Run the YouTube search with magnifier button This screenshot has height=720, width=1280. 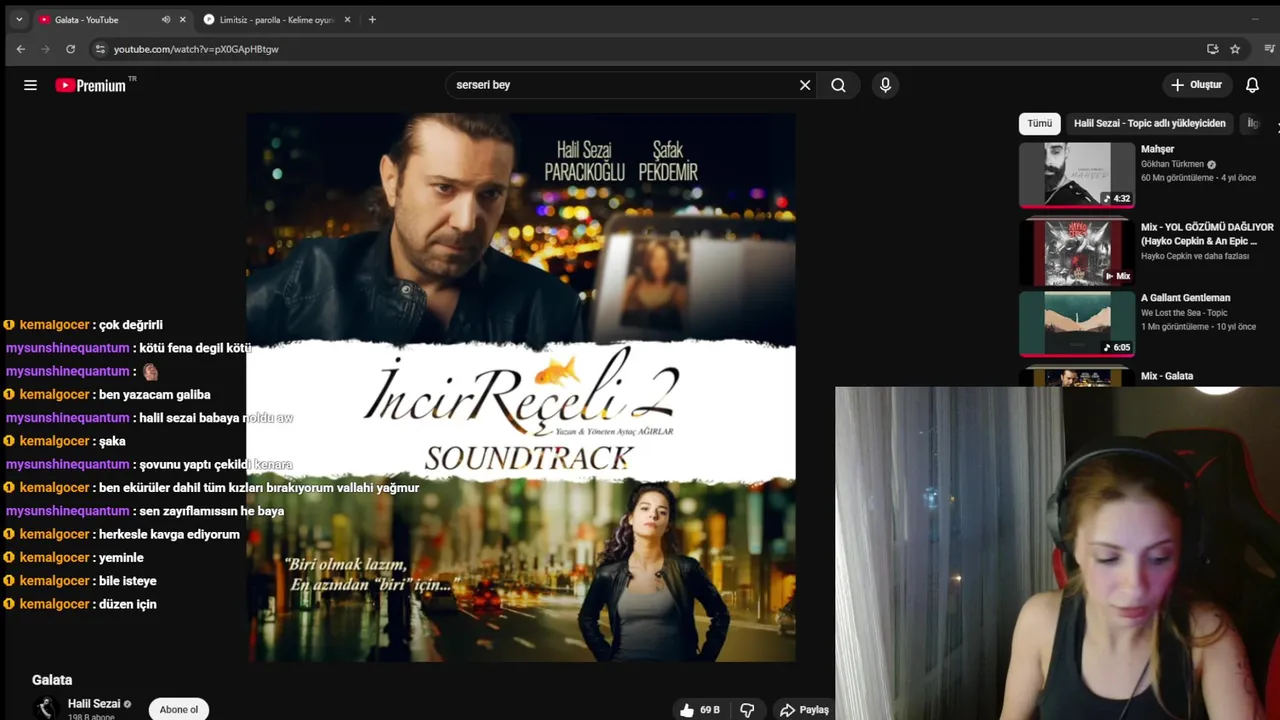tap(838, 85)
